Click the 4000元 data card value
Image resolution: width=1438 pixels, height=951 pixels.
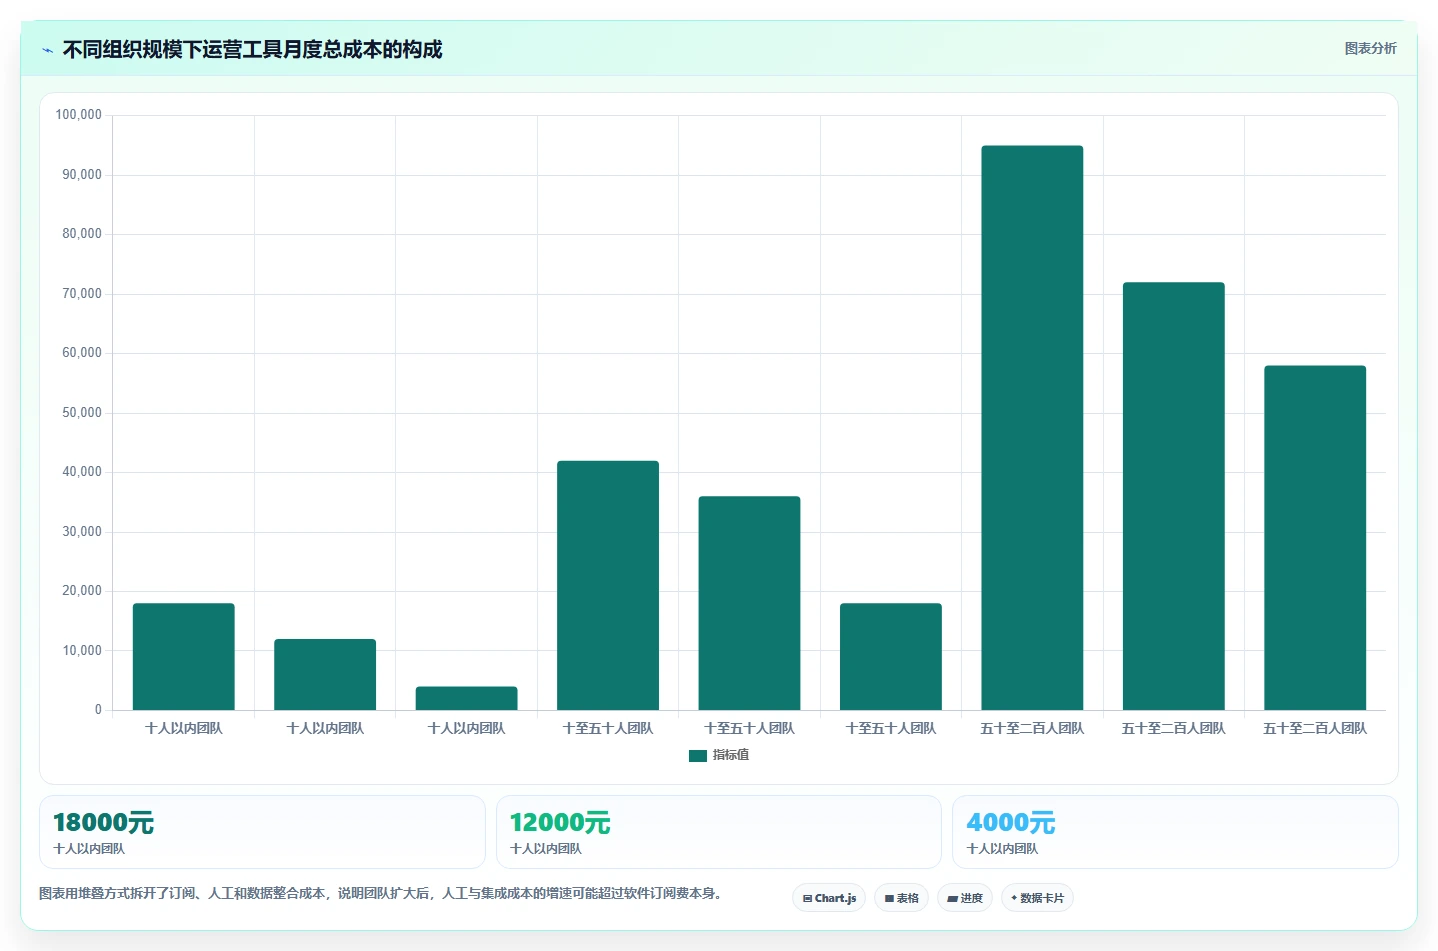tap(1011, 823)
